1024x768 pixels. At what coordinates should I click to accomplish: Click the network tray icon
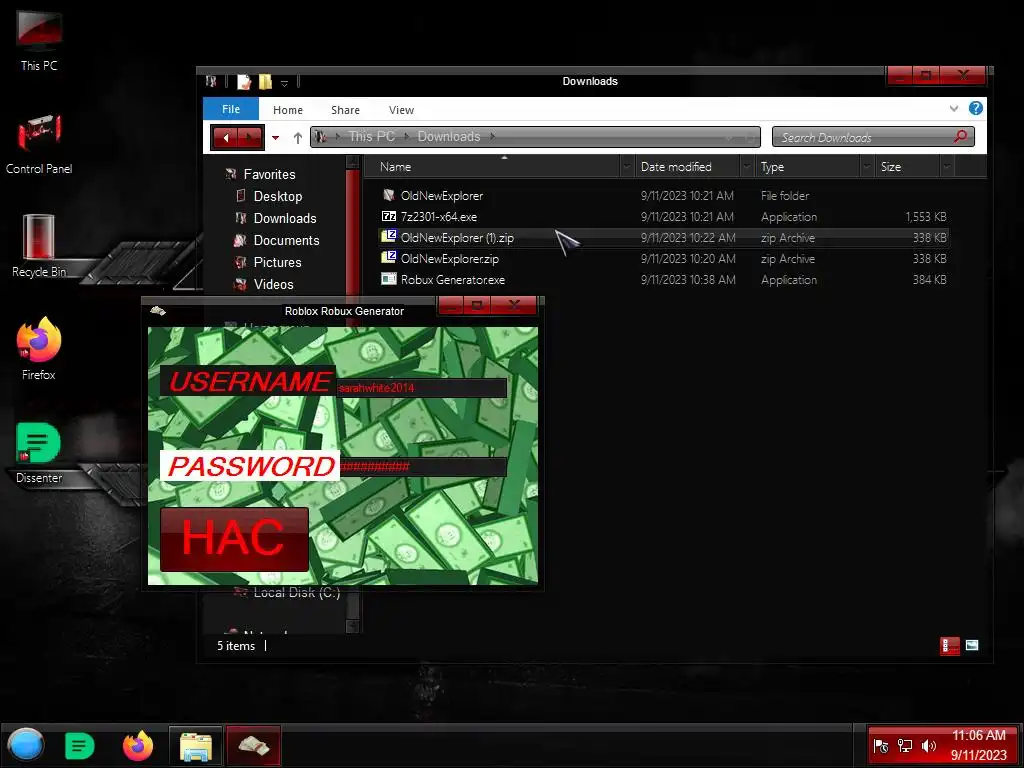pyautogui.click(x=904, y=746)
